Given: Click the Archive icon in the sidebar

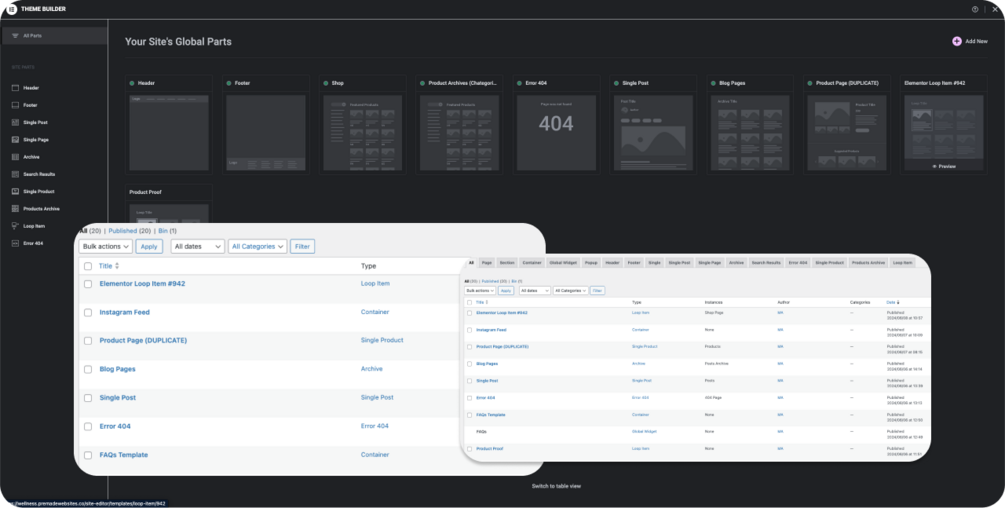Looking at the screenshot, I should tap(15, 157).
